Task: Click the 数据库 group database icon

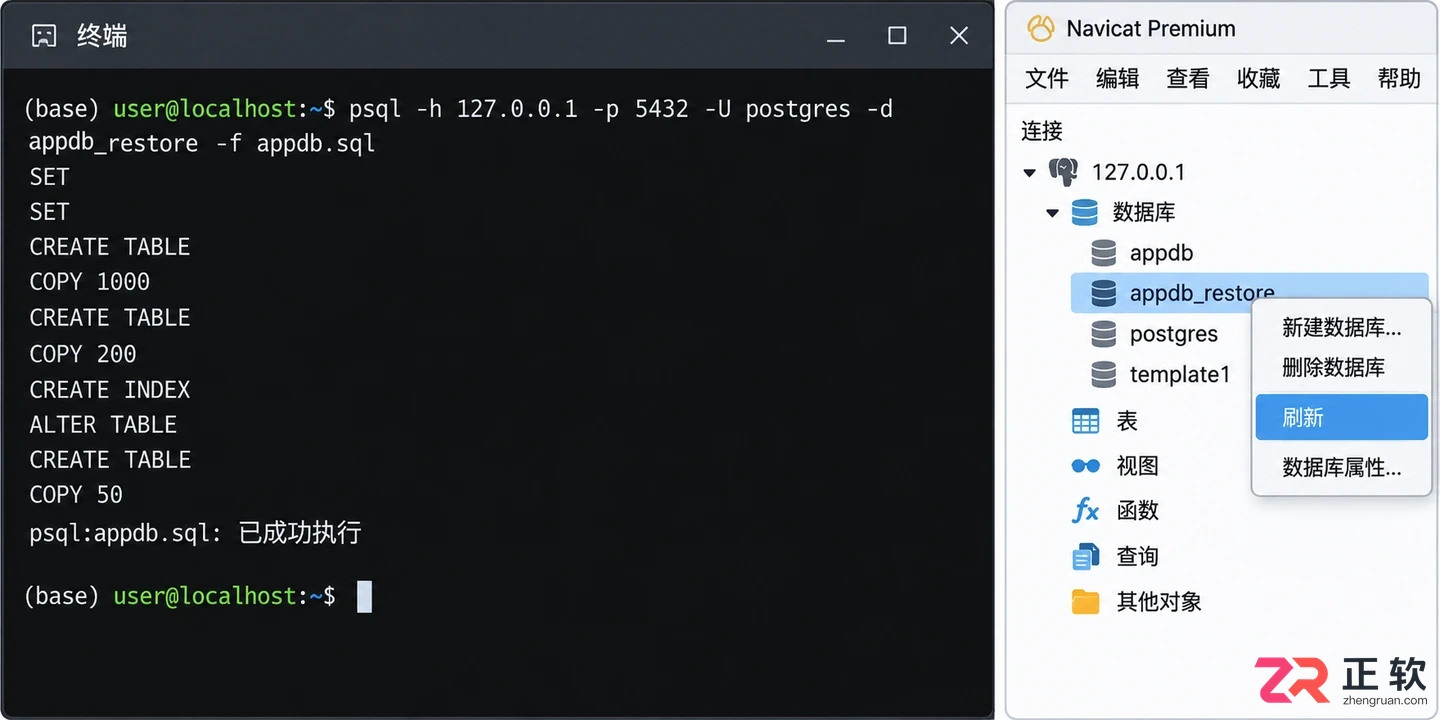Action: coord(1084,212)
